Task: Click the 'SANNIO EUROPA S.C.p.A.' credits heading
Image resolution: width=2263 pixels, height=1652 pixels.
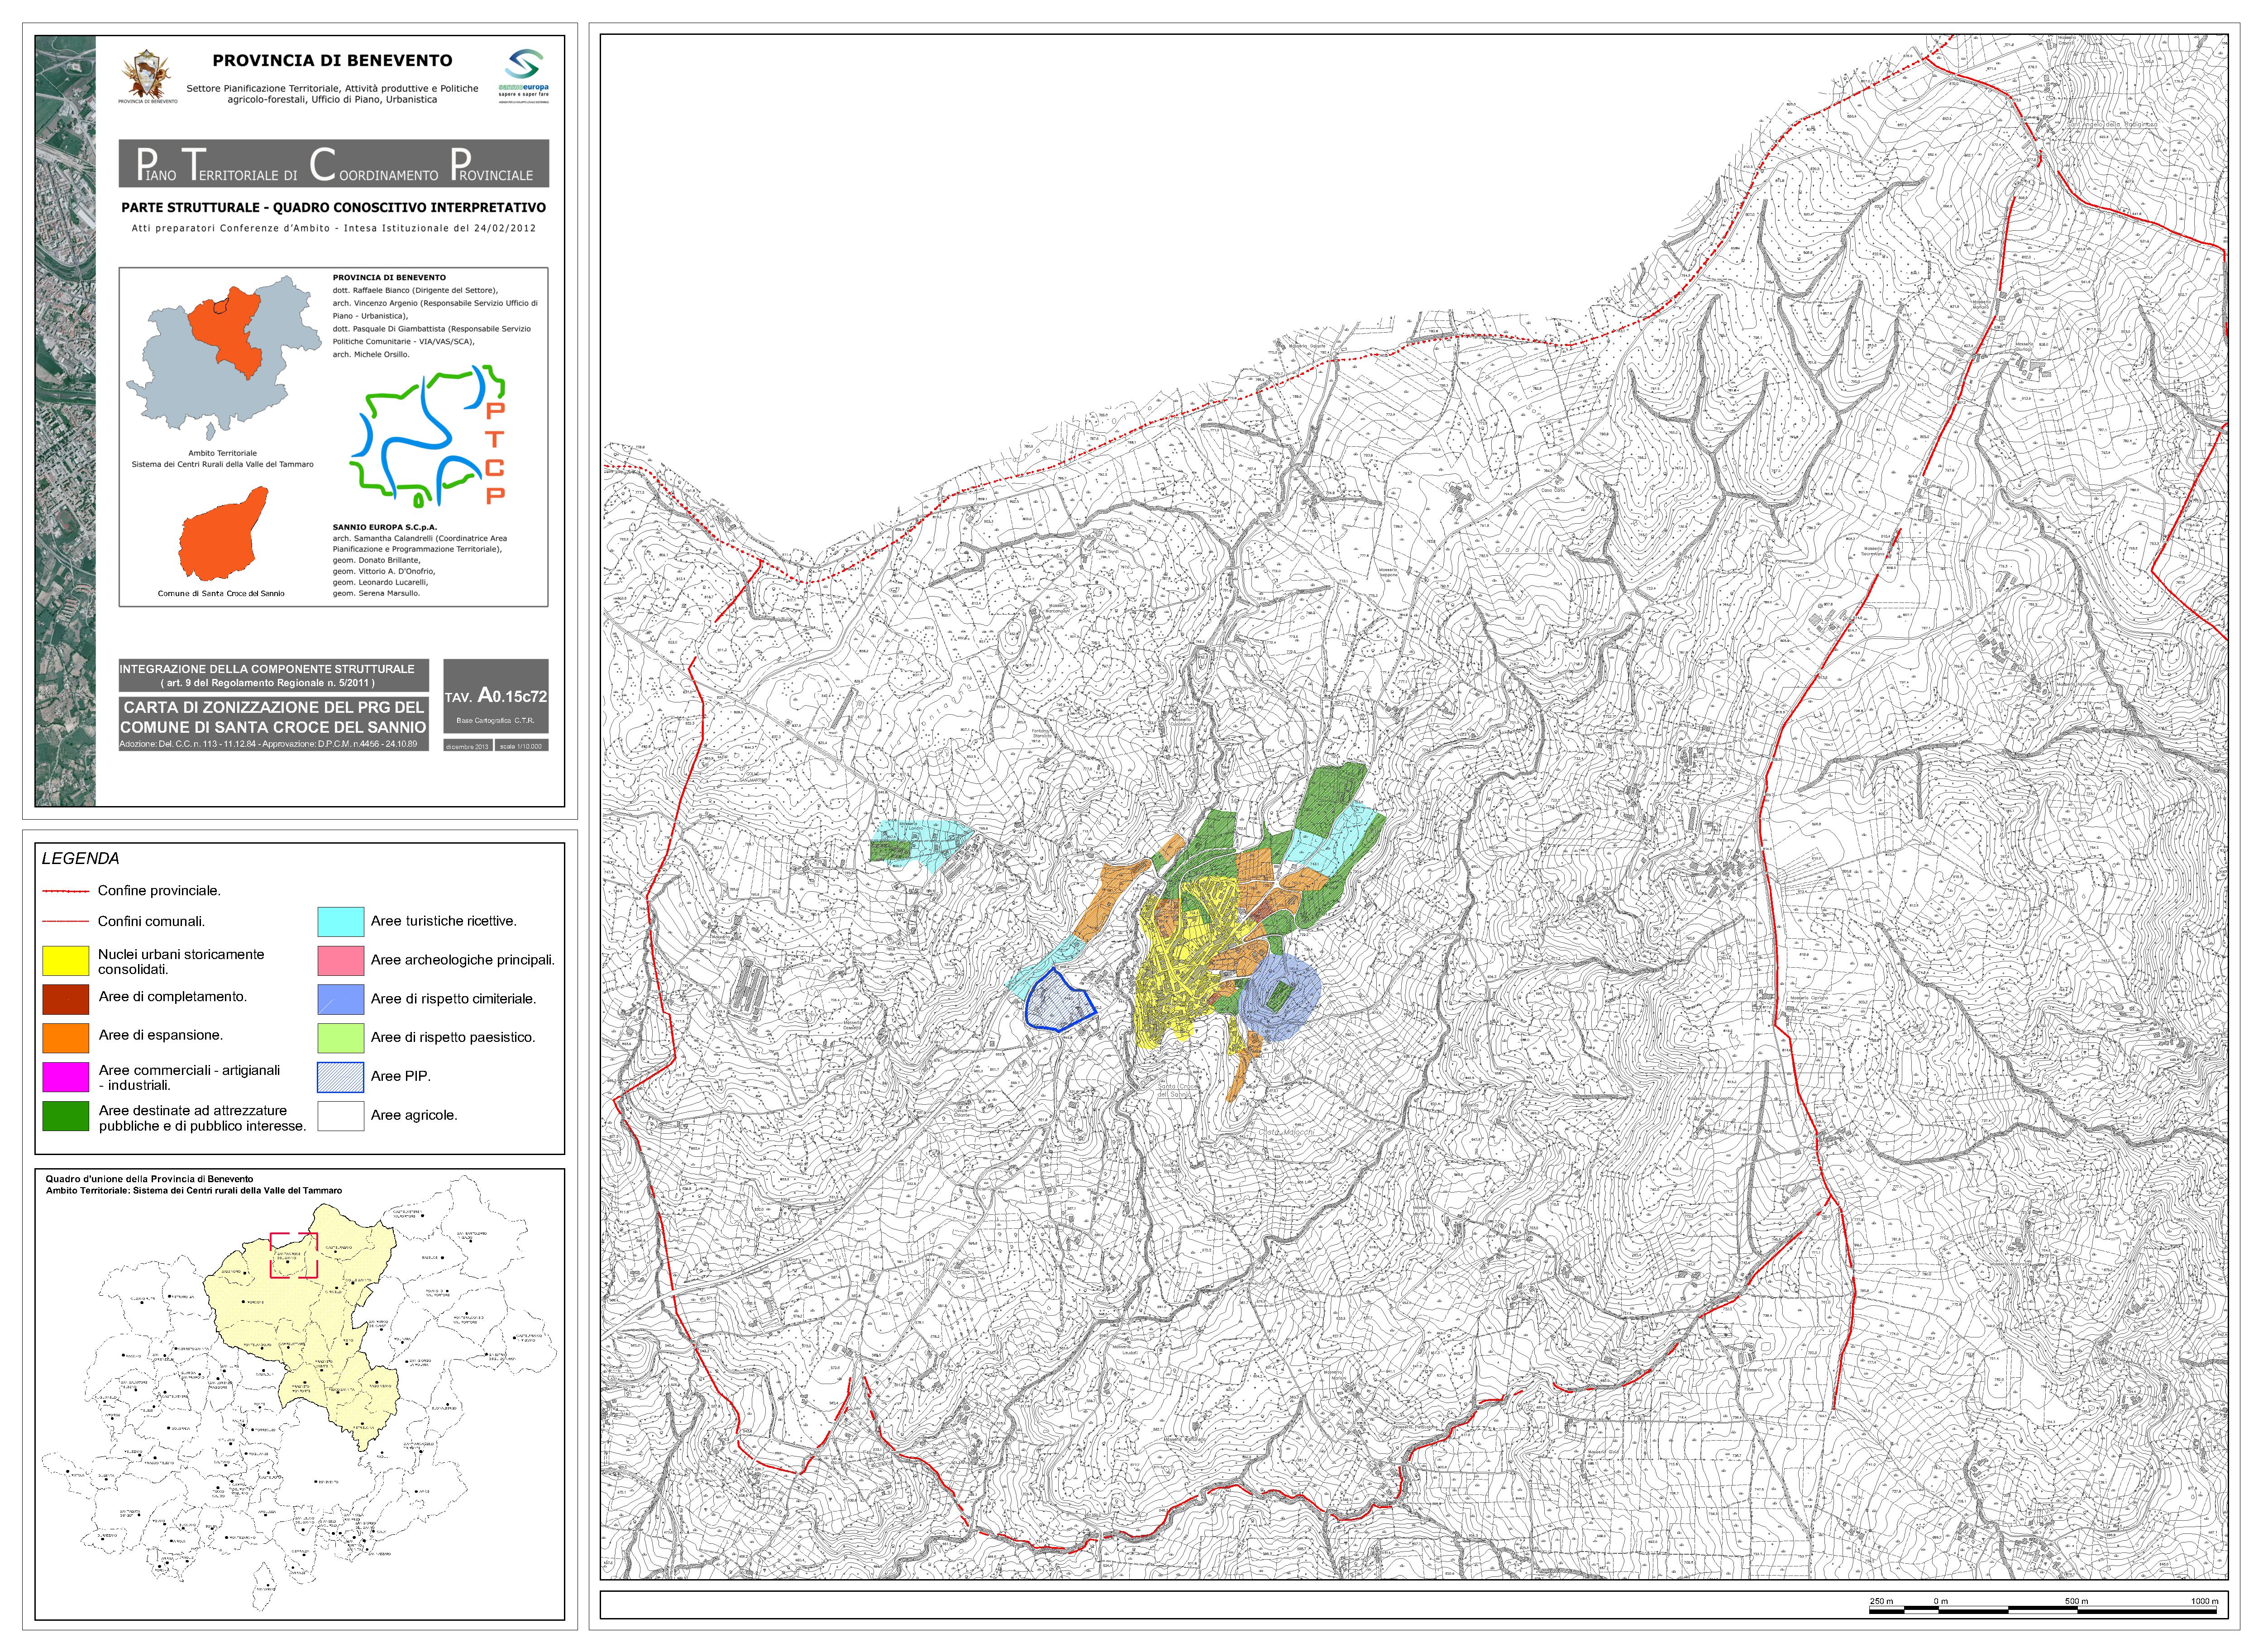Action: coord(385,527)
